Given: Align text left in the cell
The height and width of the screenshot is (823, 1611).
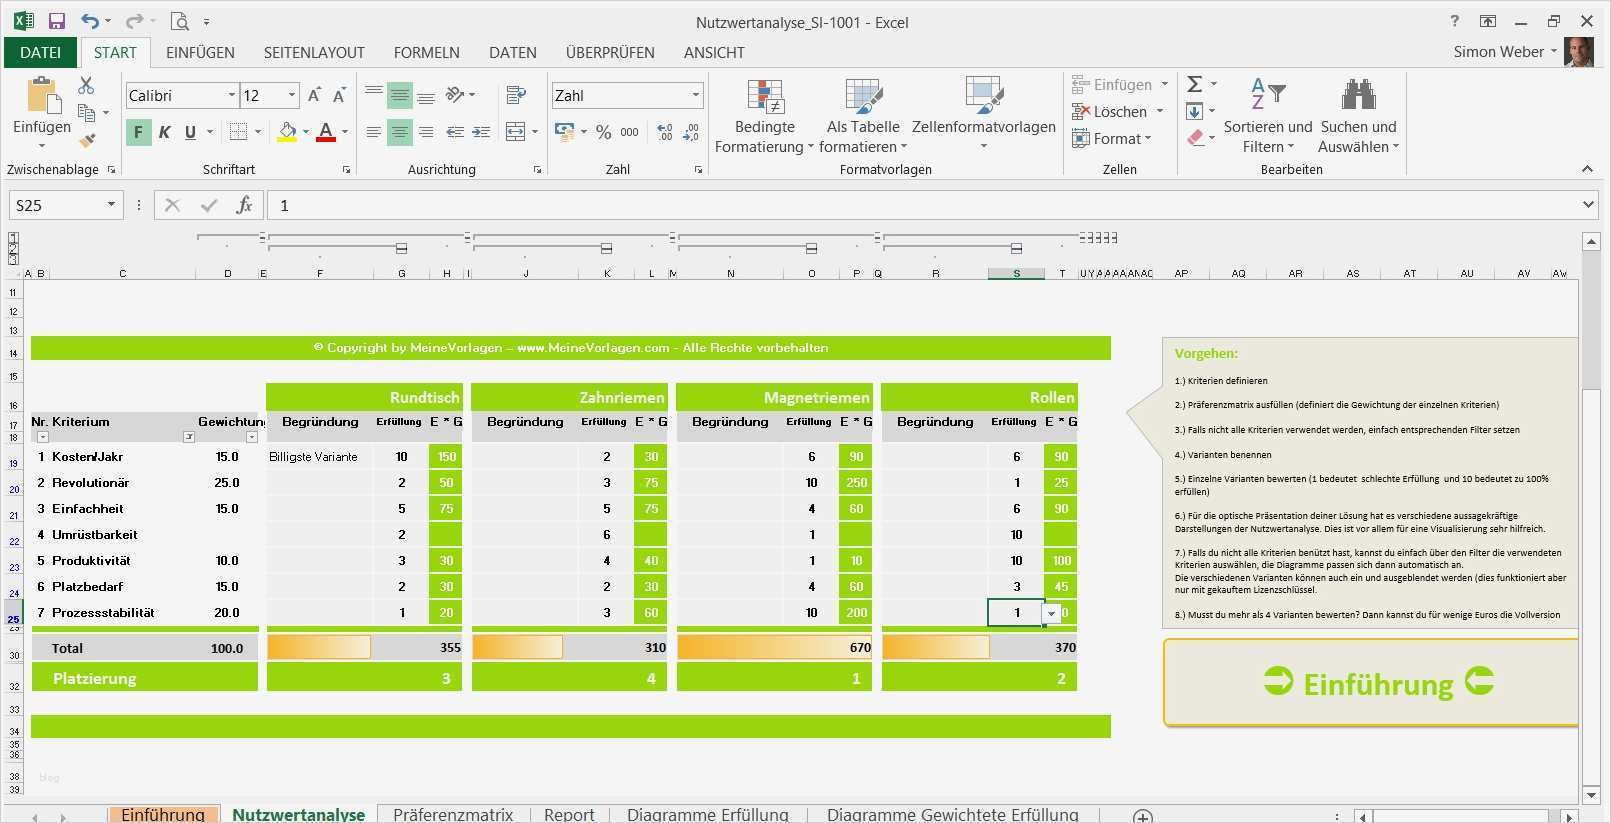Looking at the screenshot, I should (374, 132).
